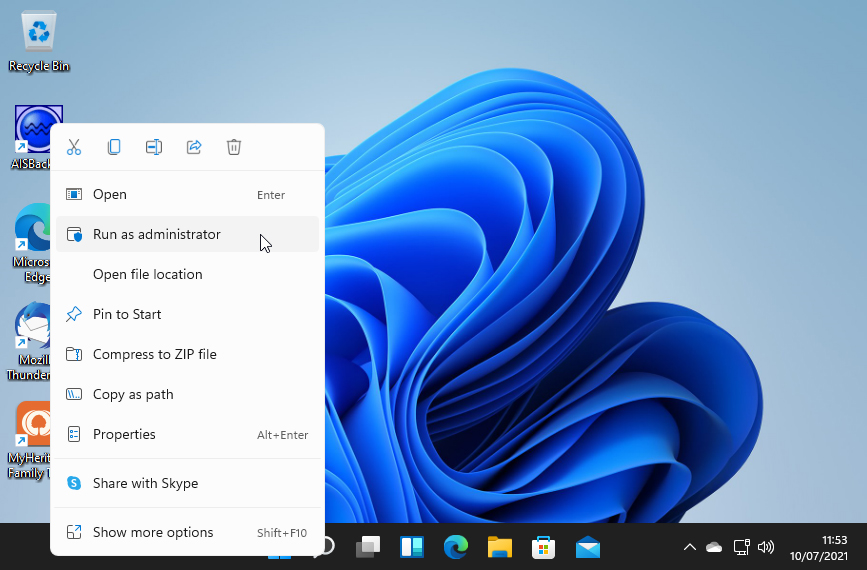The width and height of the screenshot is (867, 570).
Task: Open Widgets from the taskbar
Action: (x=412, y=547)
